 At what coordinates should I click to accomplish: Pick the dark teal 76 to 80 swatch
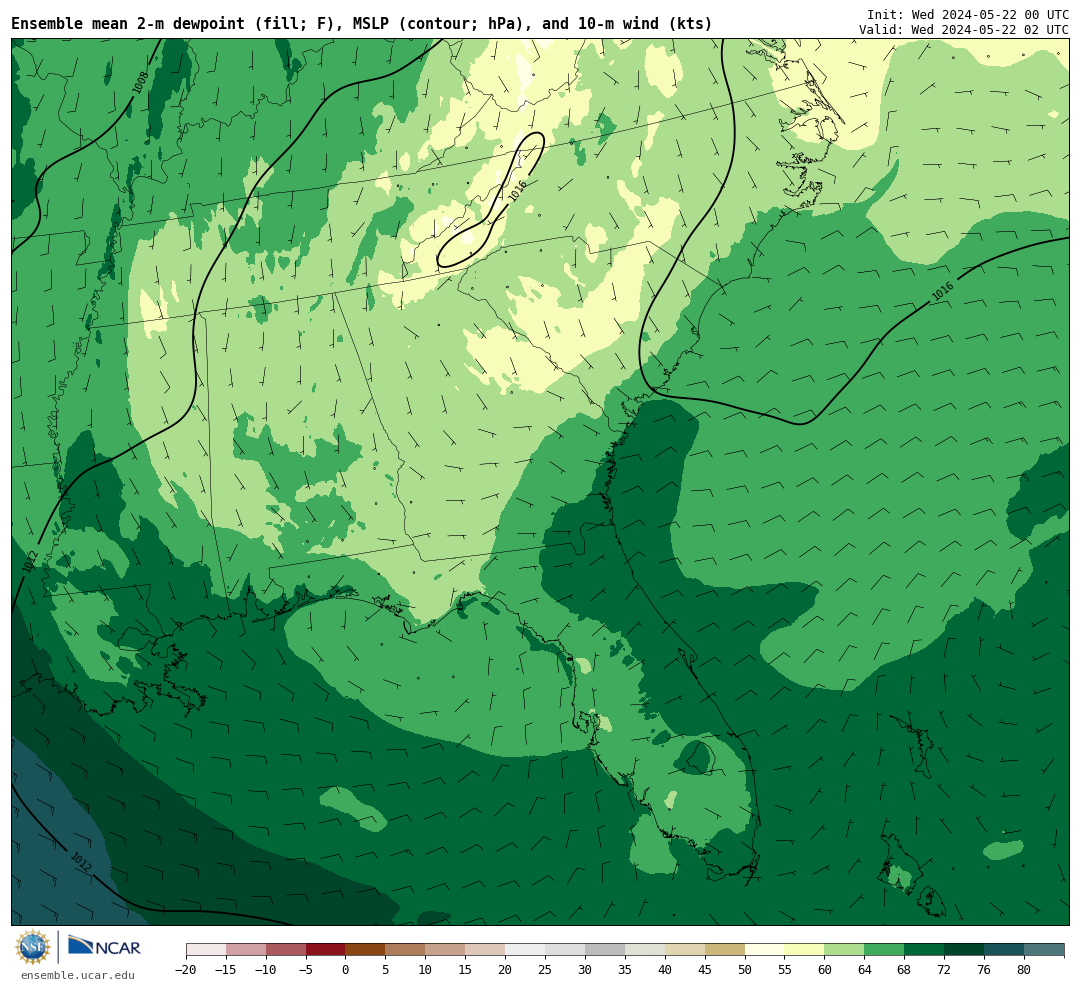click(1004, 950)
